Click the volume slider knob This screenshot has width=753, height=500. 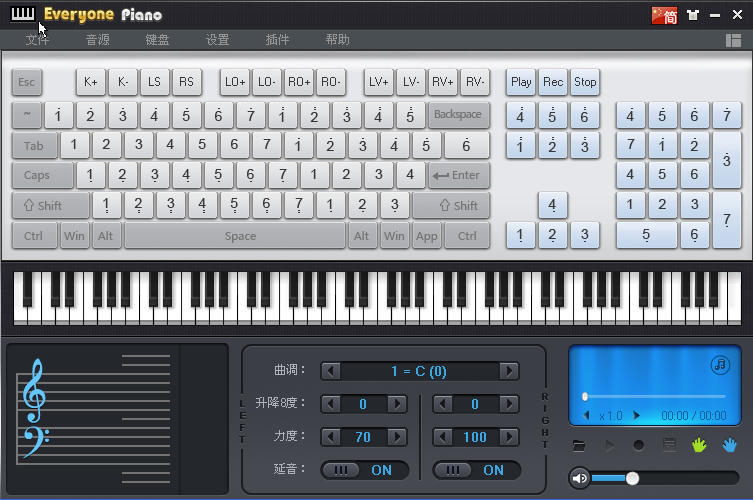(x=632, y=478)
